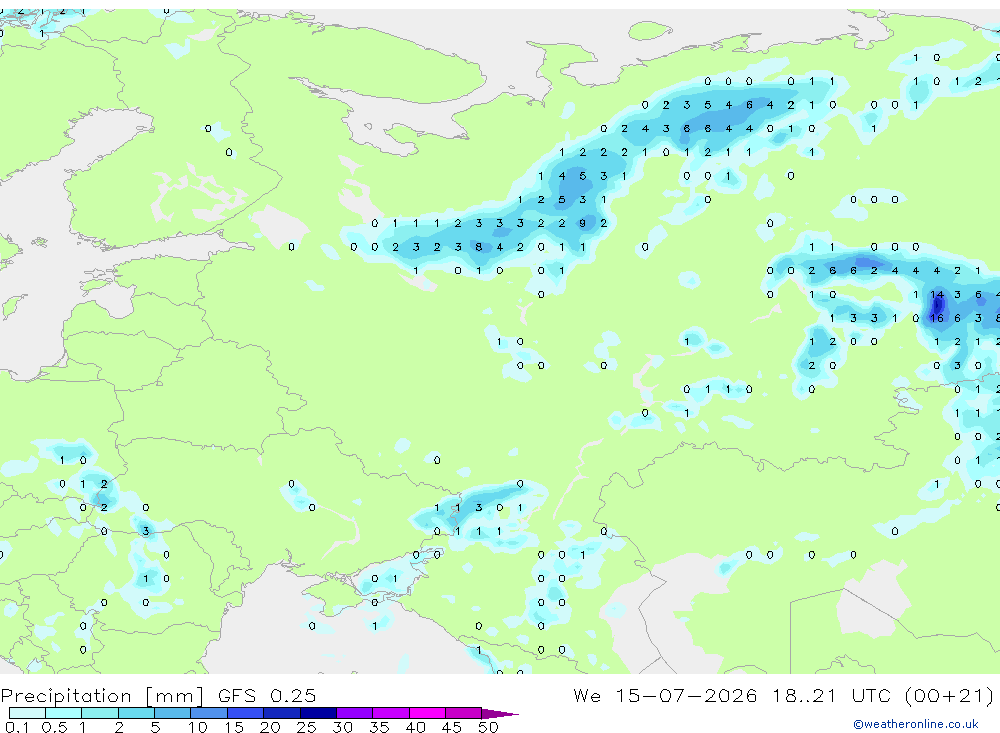Image resolution: width=1000 pixels, height=733 pixels.
Task: Click the '25' legend scale label
Action: [306, 727]
